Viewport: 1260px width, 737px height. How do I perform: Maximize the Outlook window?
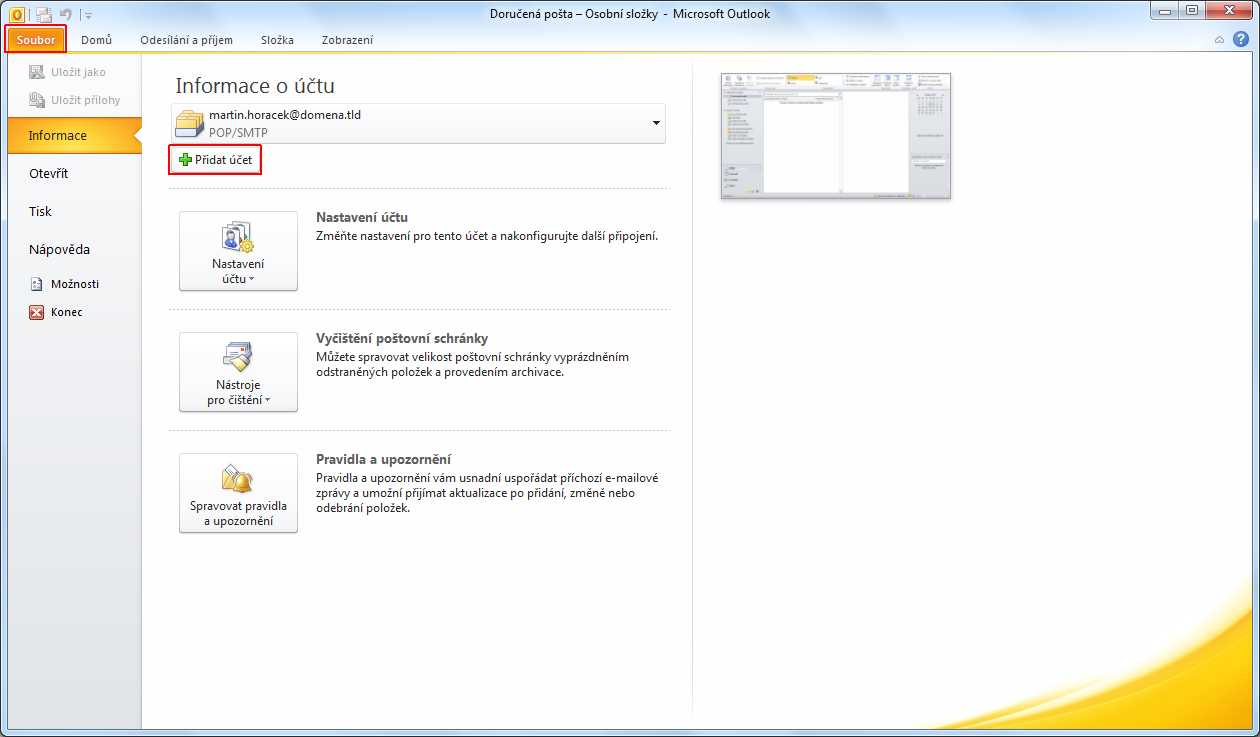pos(1194,10)
